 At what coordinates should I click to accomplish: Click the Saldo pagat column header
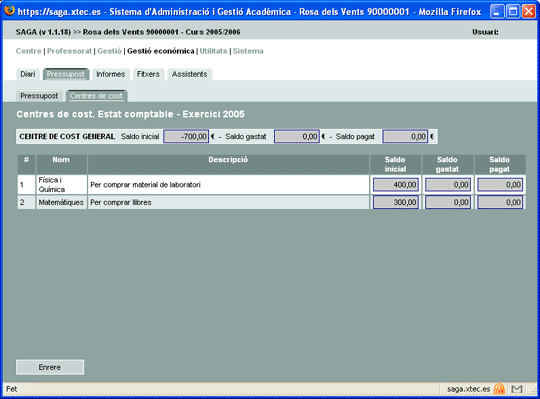[500, 164]
